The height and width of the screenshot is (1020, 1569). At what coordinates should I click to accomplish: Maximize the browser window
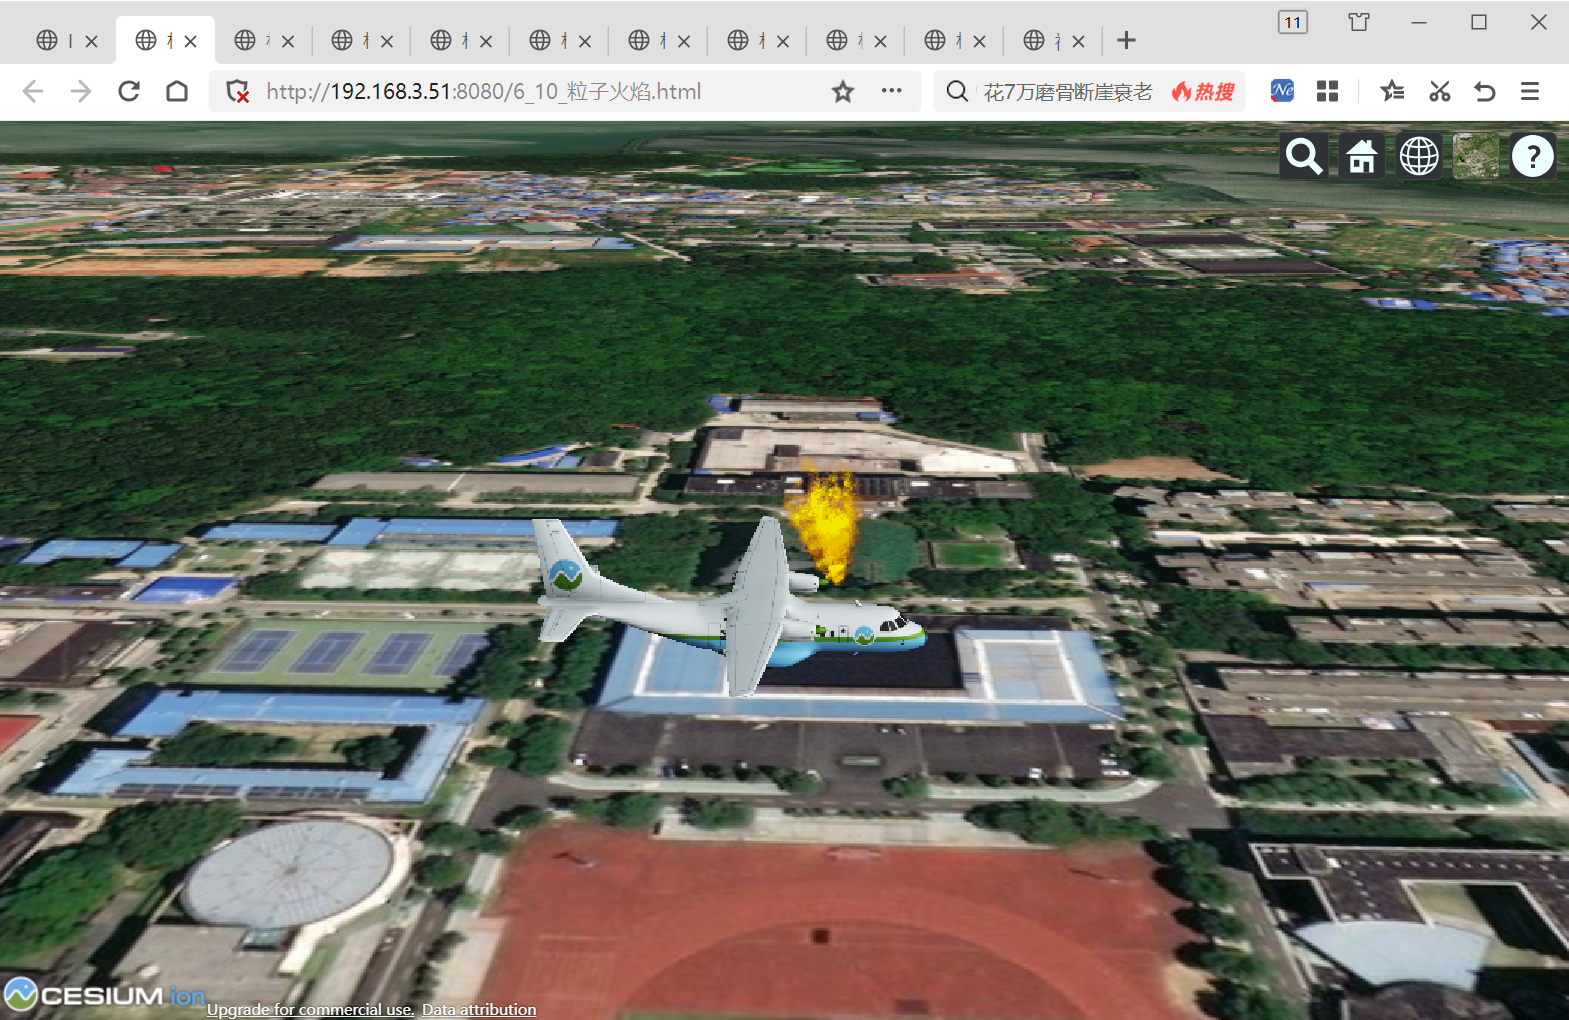coord(1479,22)
